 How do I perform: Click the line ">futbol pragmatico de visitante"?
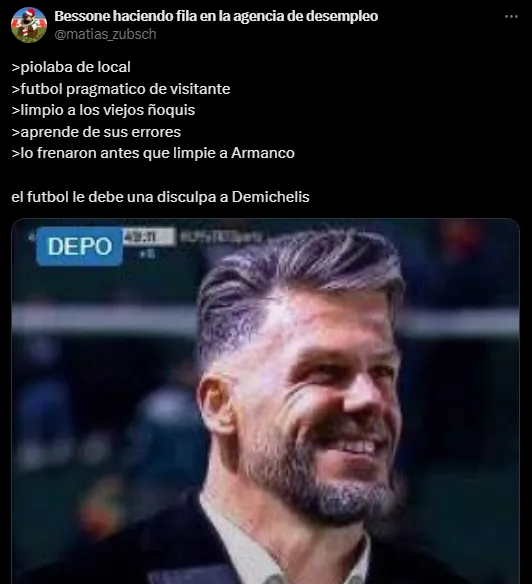click(121, 89)
